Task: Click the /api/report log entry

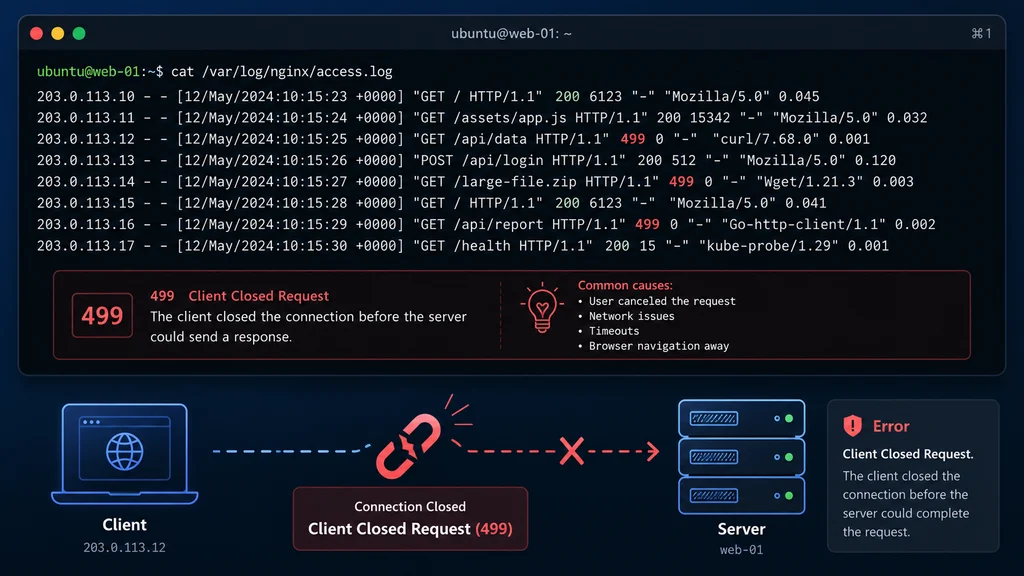Action: click(486, 225)
